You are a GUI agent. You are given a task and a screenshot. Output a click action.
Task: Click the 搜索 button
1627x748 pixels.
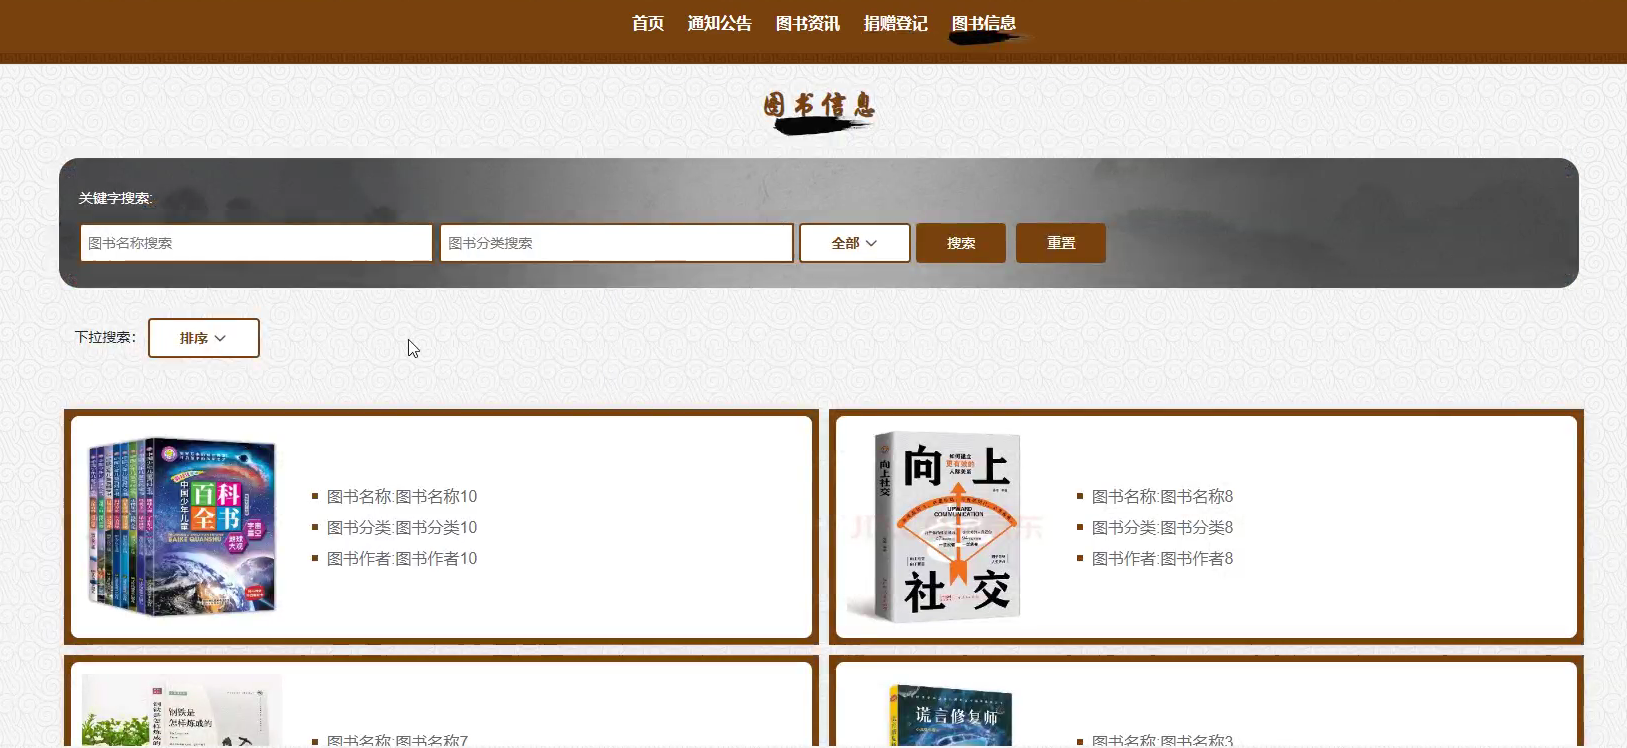pos(961,243)
